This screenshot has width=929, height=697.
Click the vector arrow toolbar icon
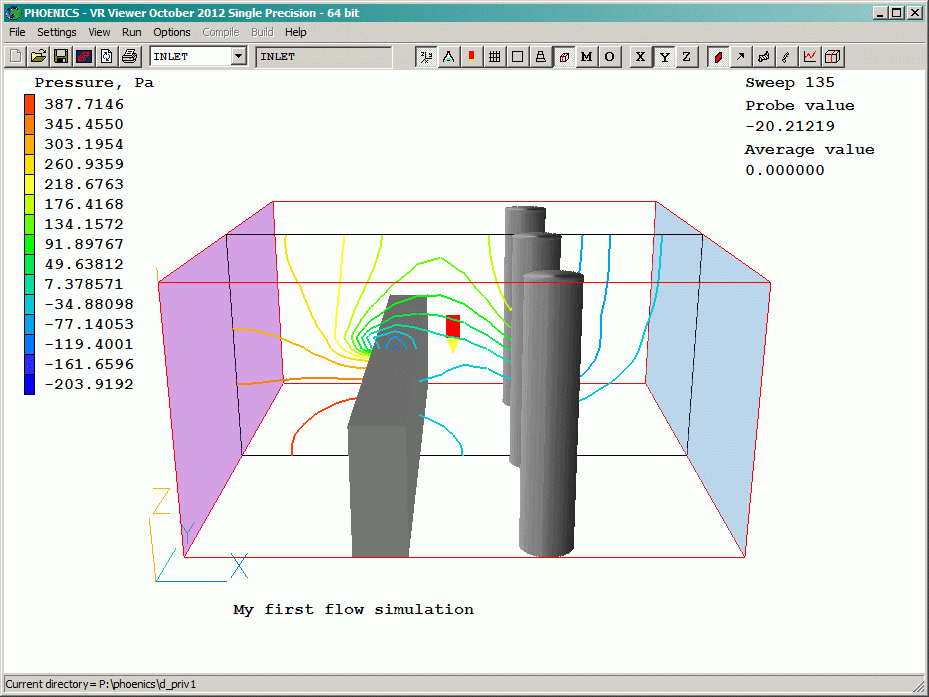pos(741,57)
